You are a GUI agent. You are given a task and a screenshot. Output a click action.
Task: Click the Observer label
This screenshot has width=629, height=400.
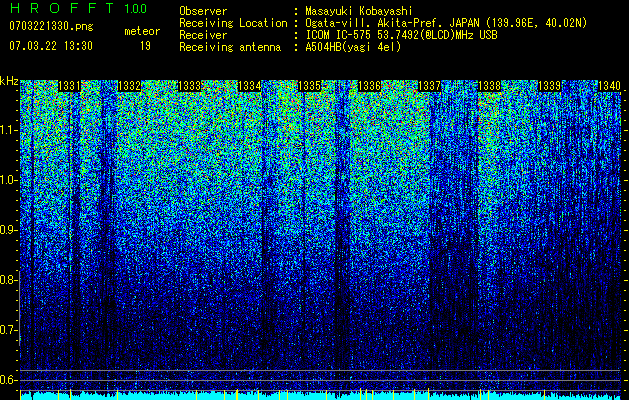coord(203,11)
